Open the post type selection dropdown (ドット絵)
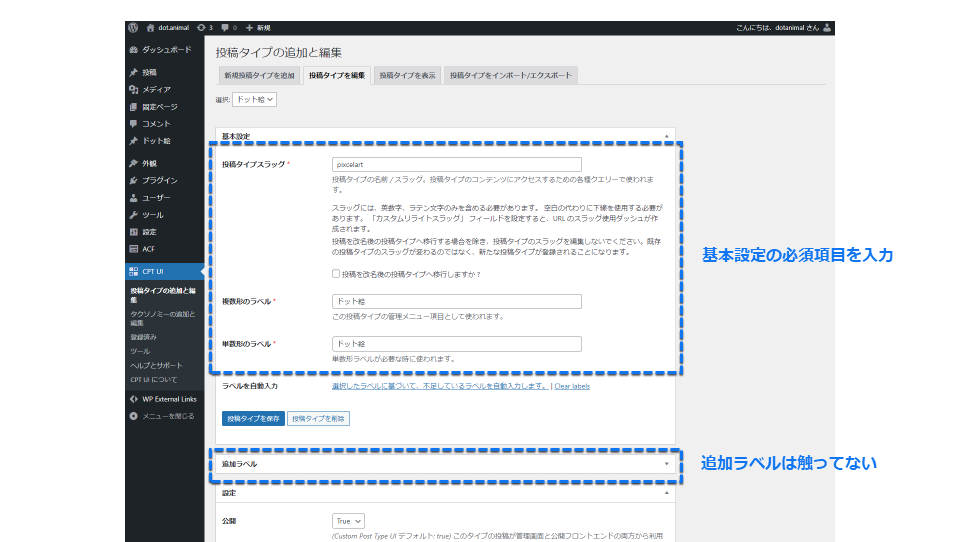The image size is (960, 542). (x=254, y=100)
